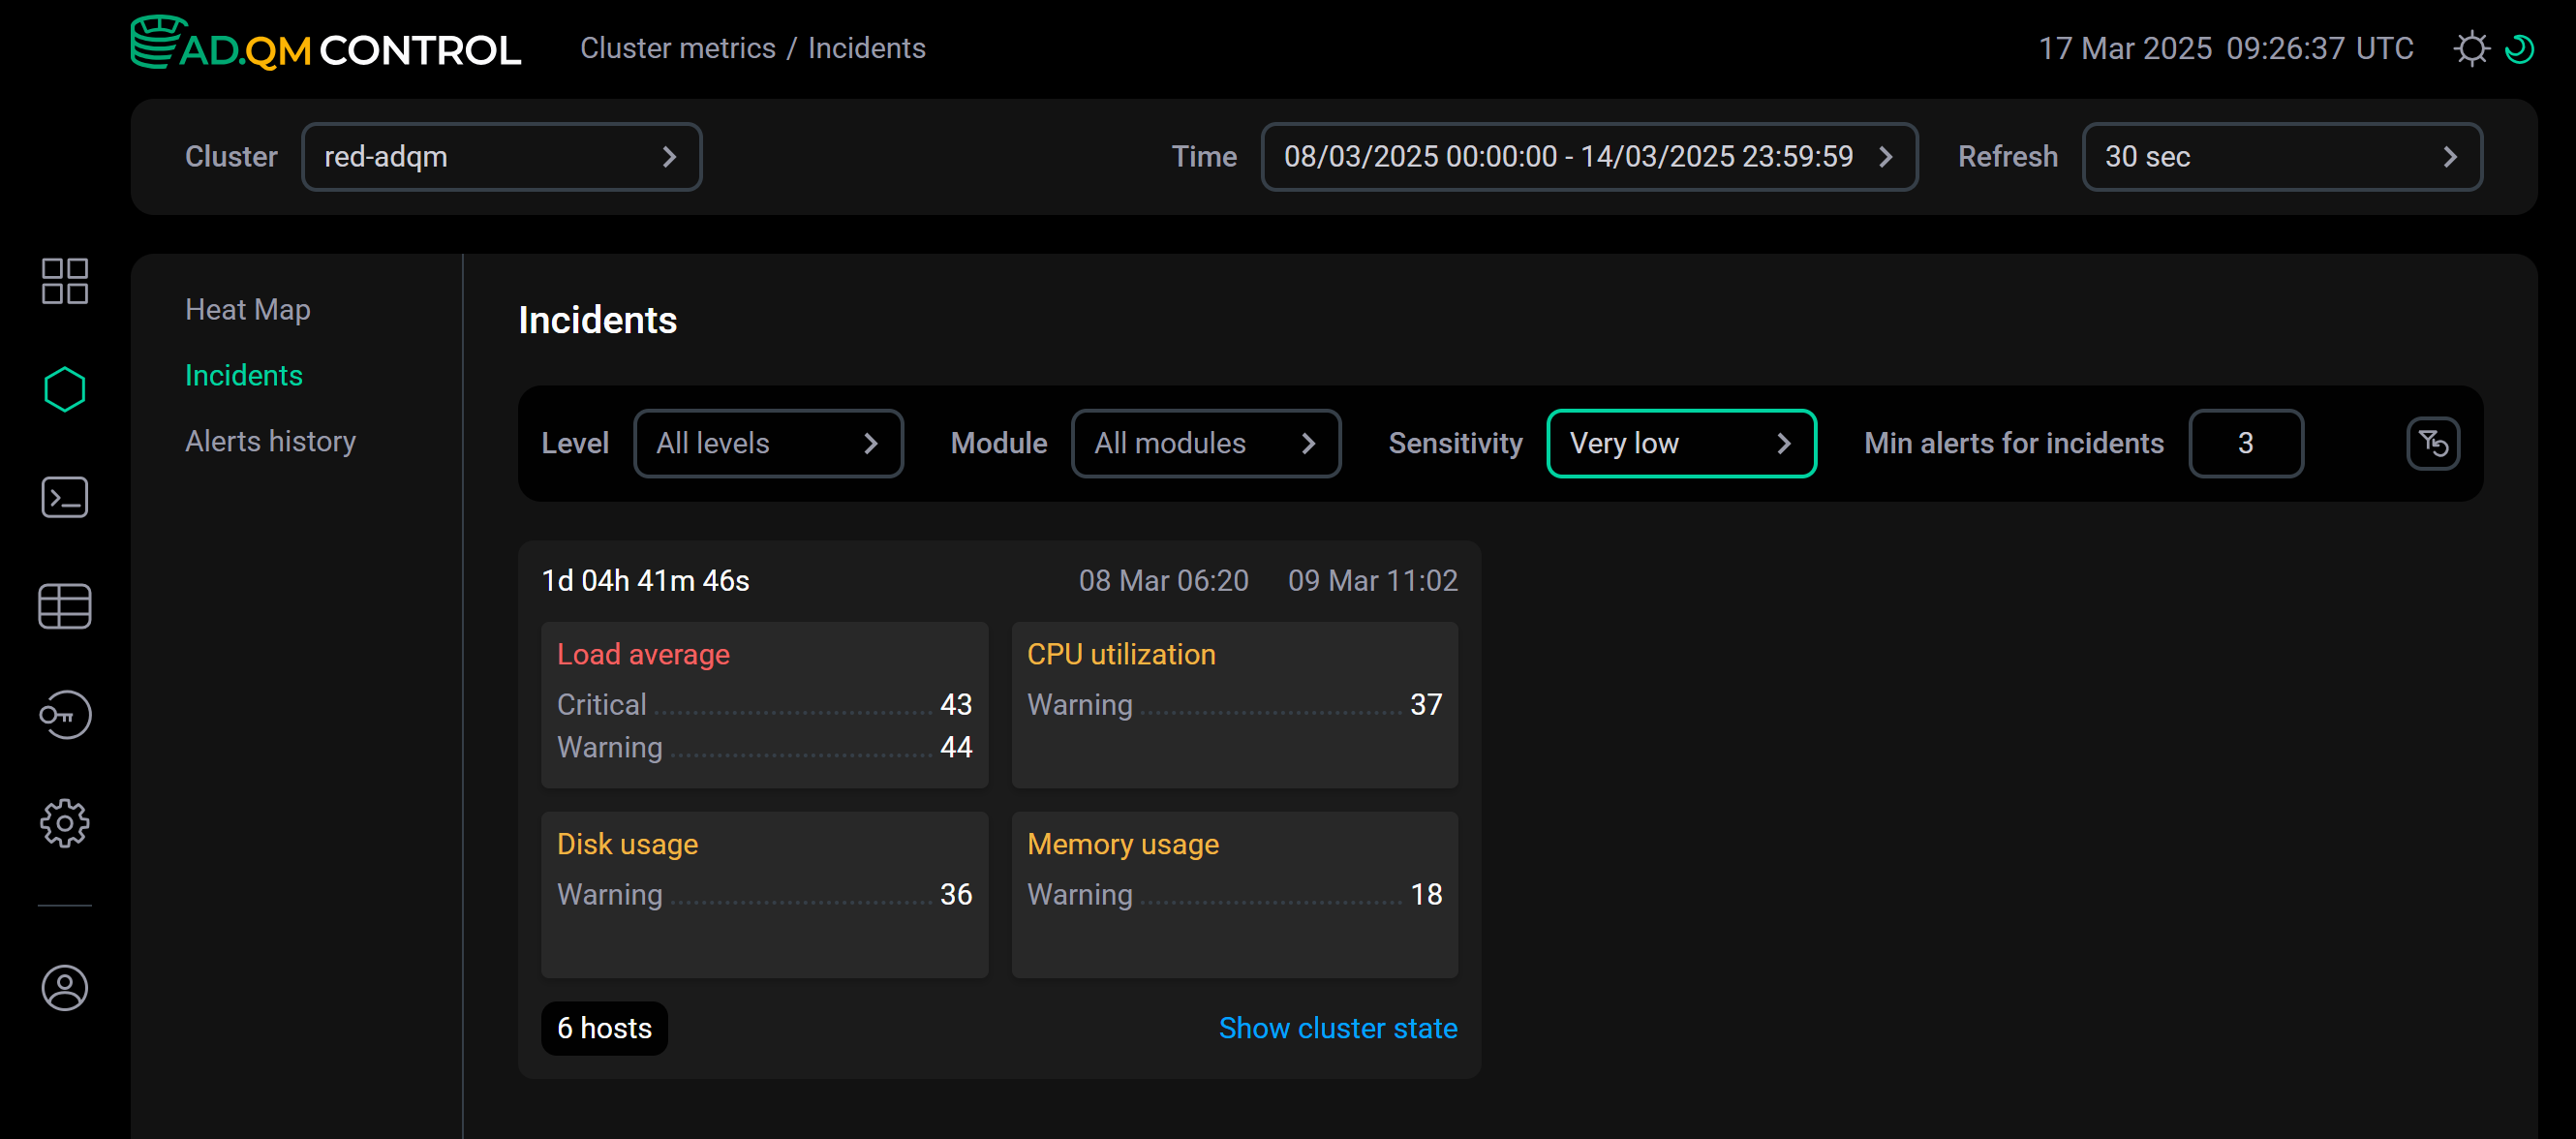
Task: Open the settings gear sidebar icon
Action: point(64,823)
